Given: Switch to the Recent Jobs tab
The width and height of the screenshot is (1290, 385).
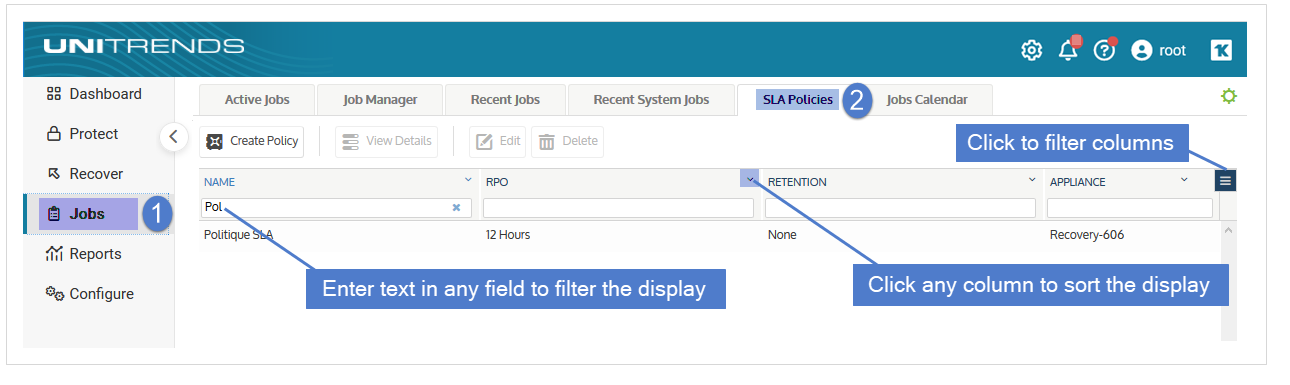Looking at the screenshot, I should point(505,100).
